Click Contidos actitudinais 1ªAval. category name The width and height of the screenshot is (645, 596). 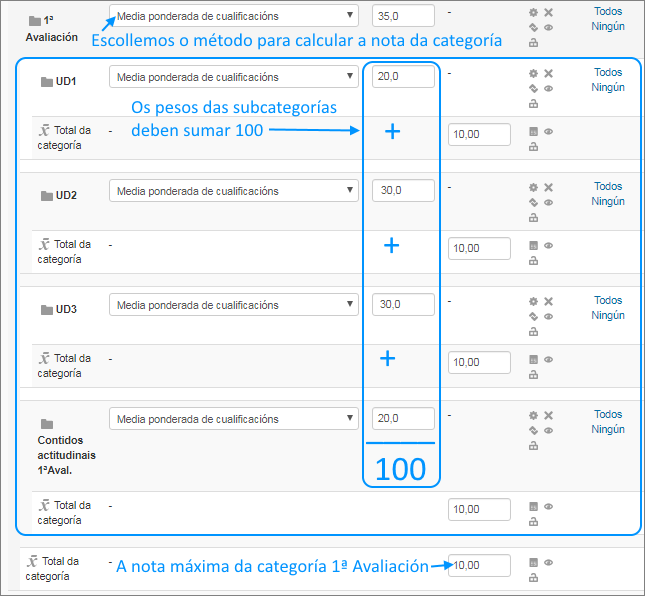pyautogui.click(x=66, y=455)
